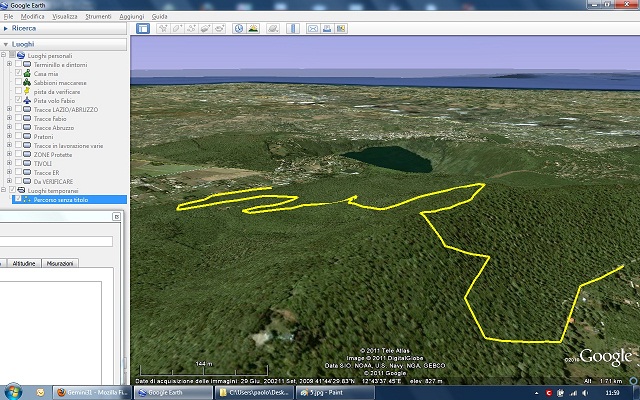640x400 pixels.
Task: Open the Visualizza menu
Action: click(64, 16)
